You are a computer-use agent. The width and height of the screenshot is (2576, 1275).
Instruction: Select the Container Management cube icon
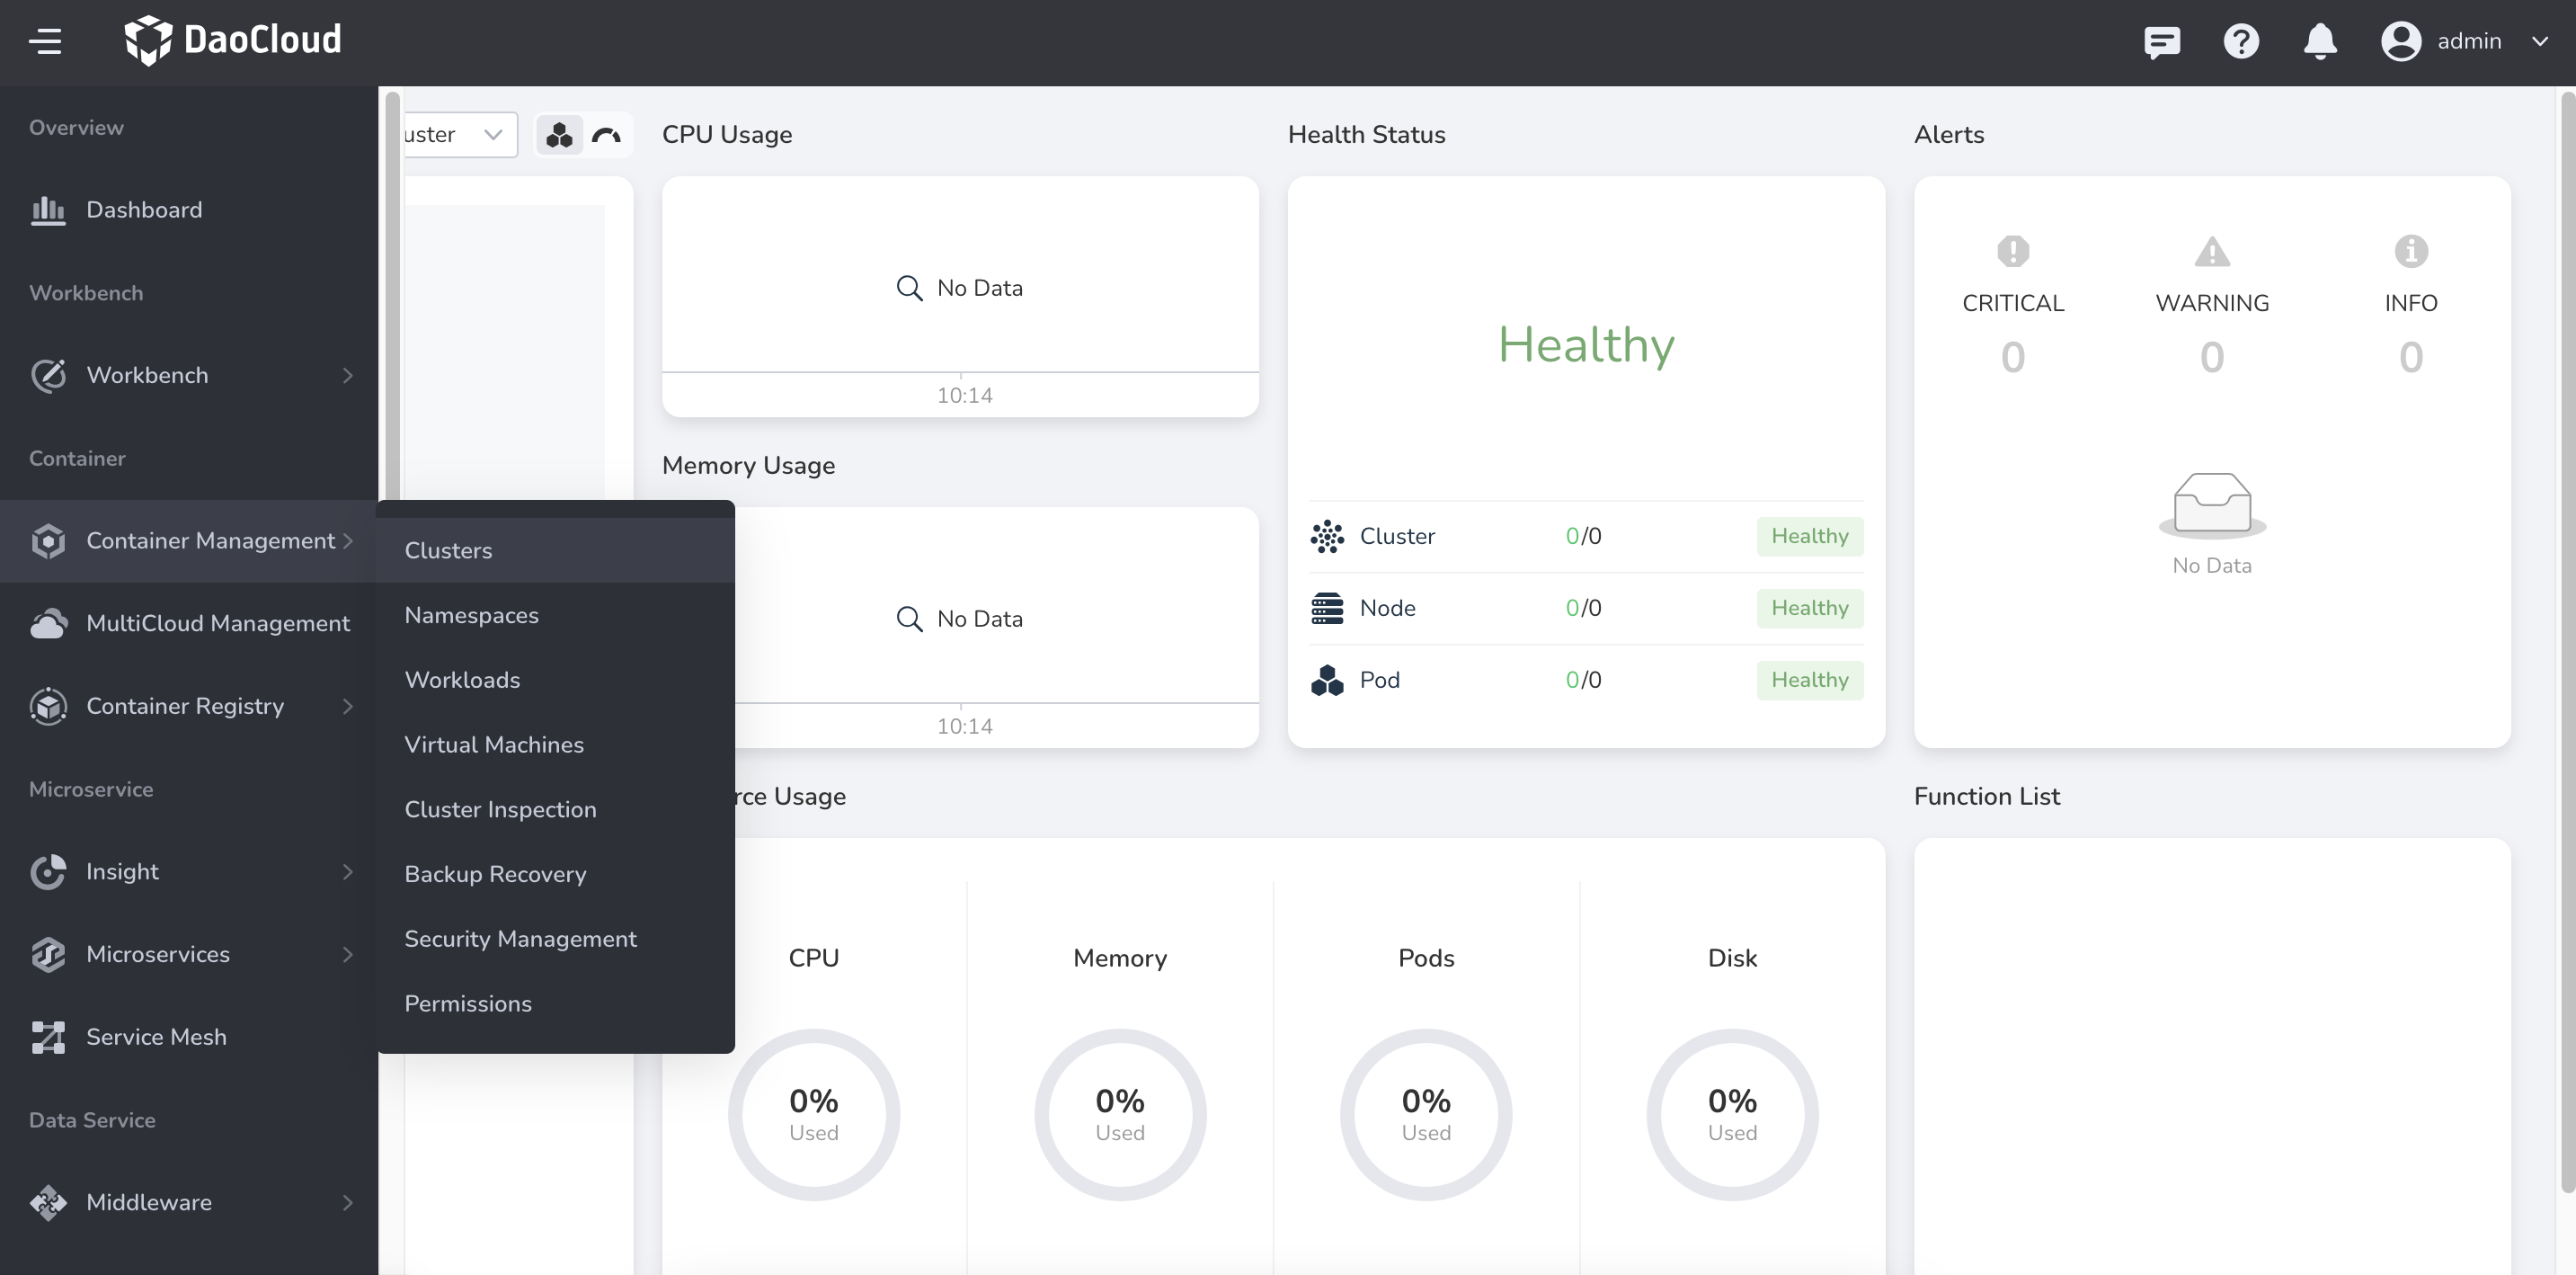click(48, 540)
